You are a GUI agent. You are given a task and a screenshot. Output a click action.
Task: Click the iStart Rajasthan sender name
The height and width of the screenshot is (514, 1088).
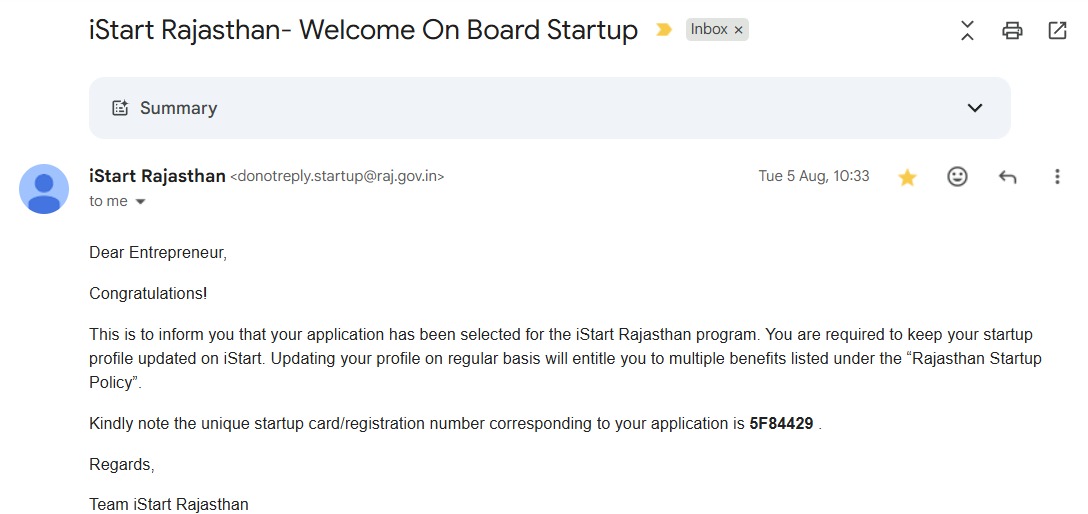[158, 176]
